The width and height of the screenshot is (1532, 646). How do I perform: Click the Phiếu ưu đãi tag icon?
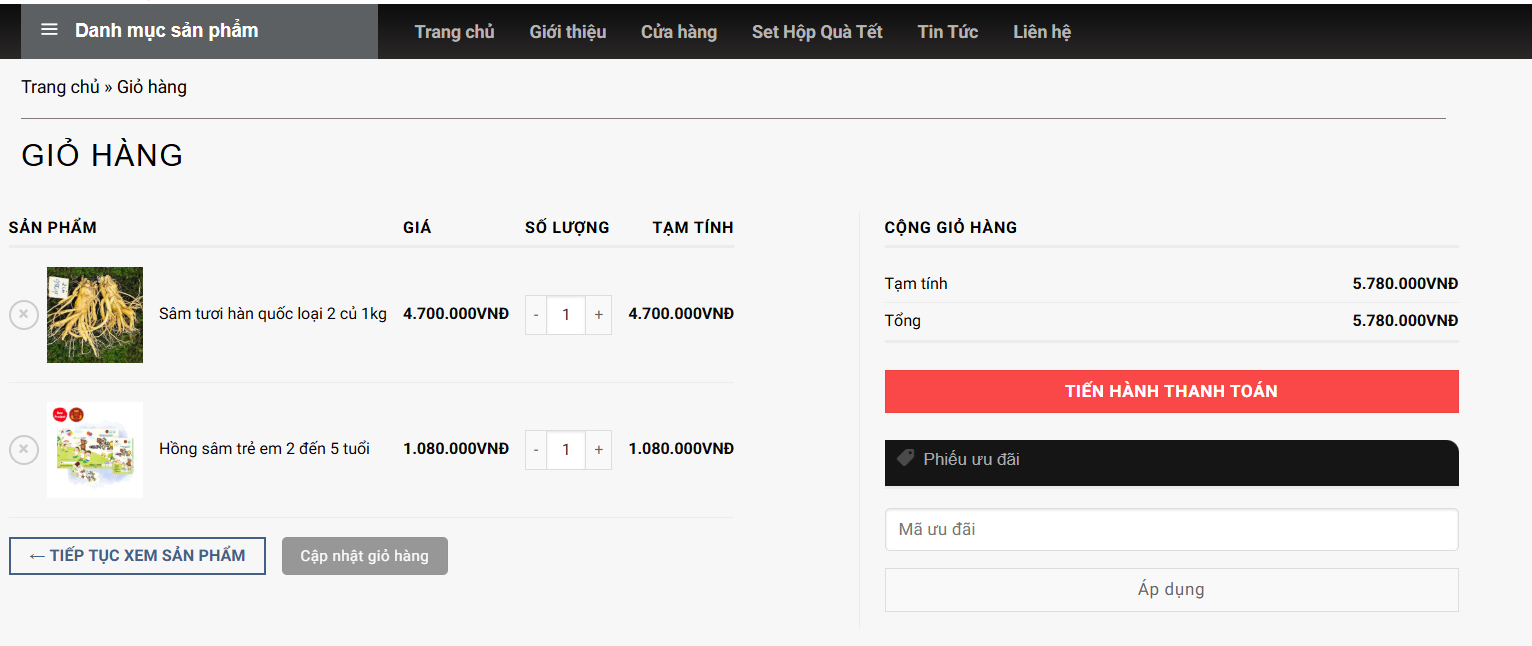click(x=905, y=459)
